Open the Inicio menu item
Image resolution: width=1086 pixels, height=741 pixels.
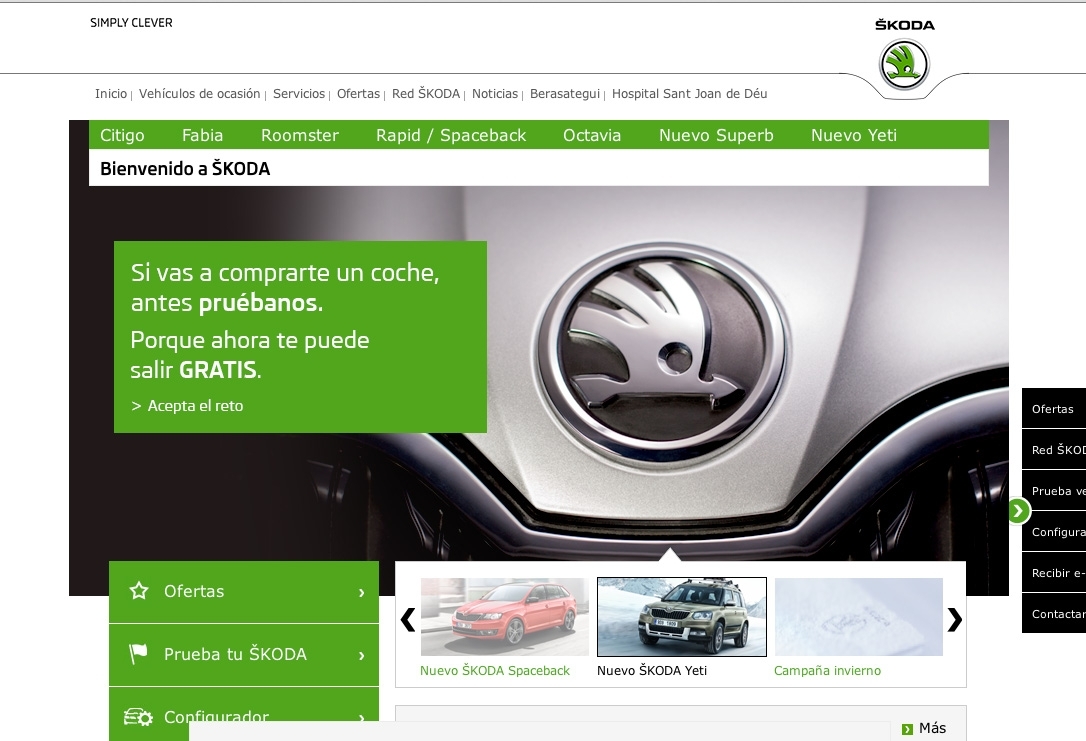pyautogui.click(x=111, y=93)
